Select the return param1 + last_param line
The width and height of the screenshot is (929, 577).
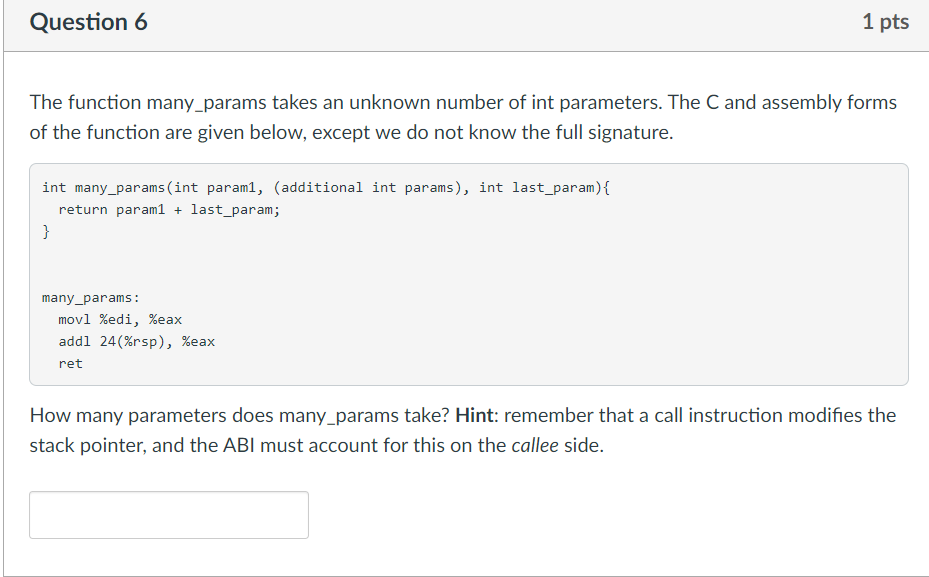[x=169, y=209]
